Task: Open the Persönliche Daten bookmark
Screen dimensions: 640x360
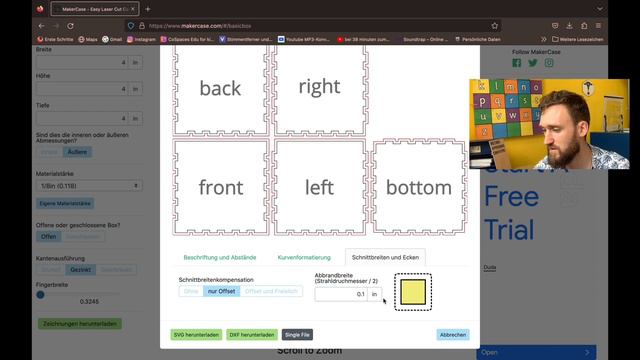Action: tap(478, 39)
